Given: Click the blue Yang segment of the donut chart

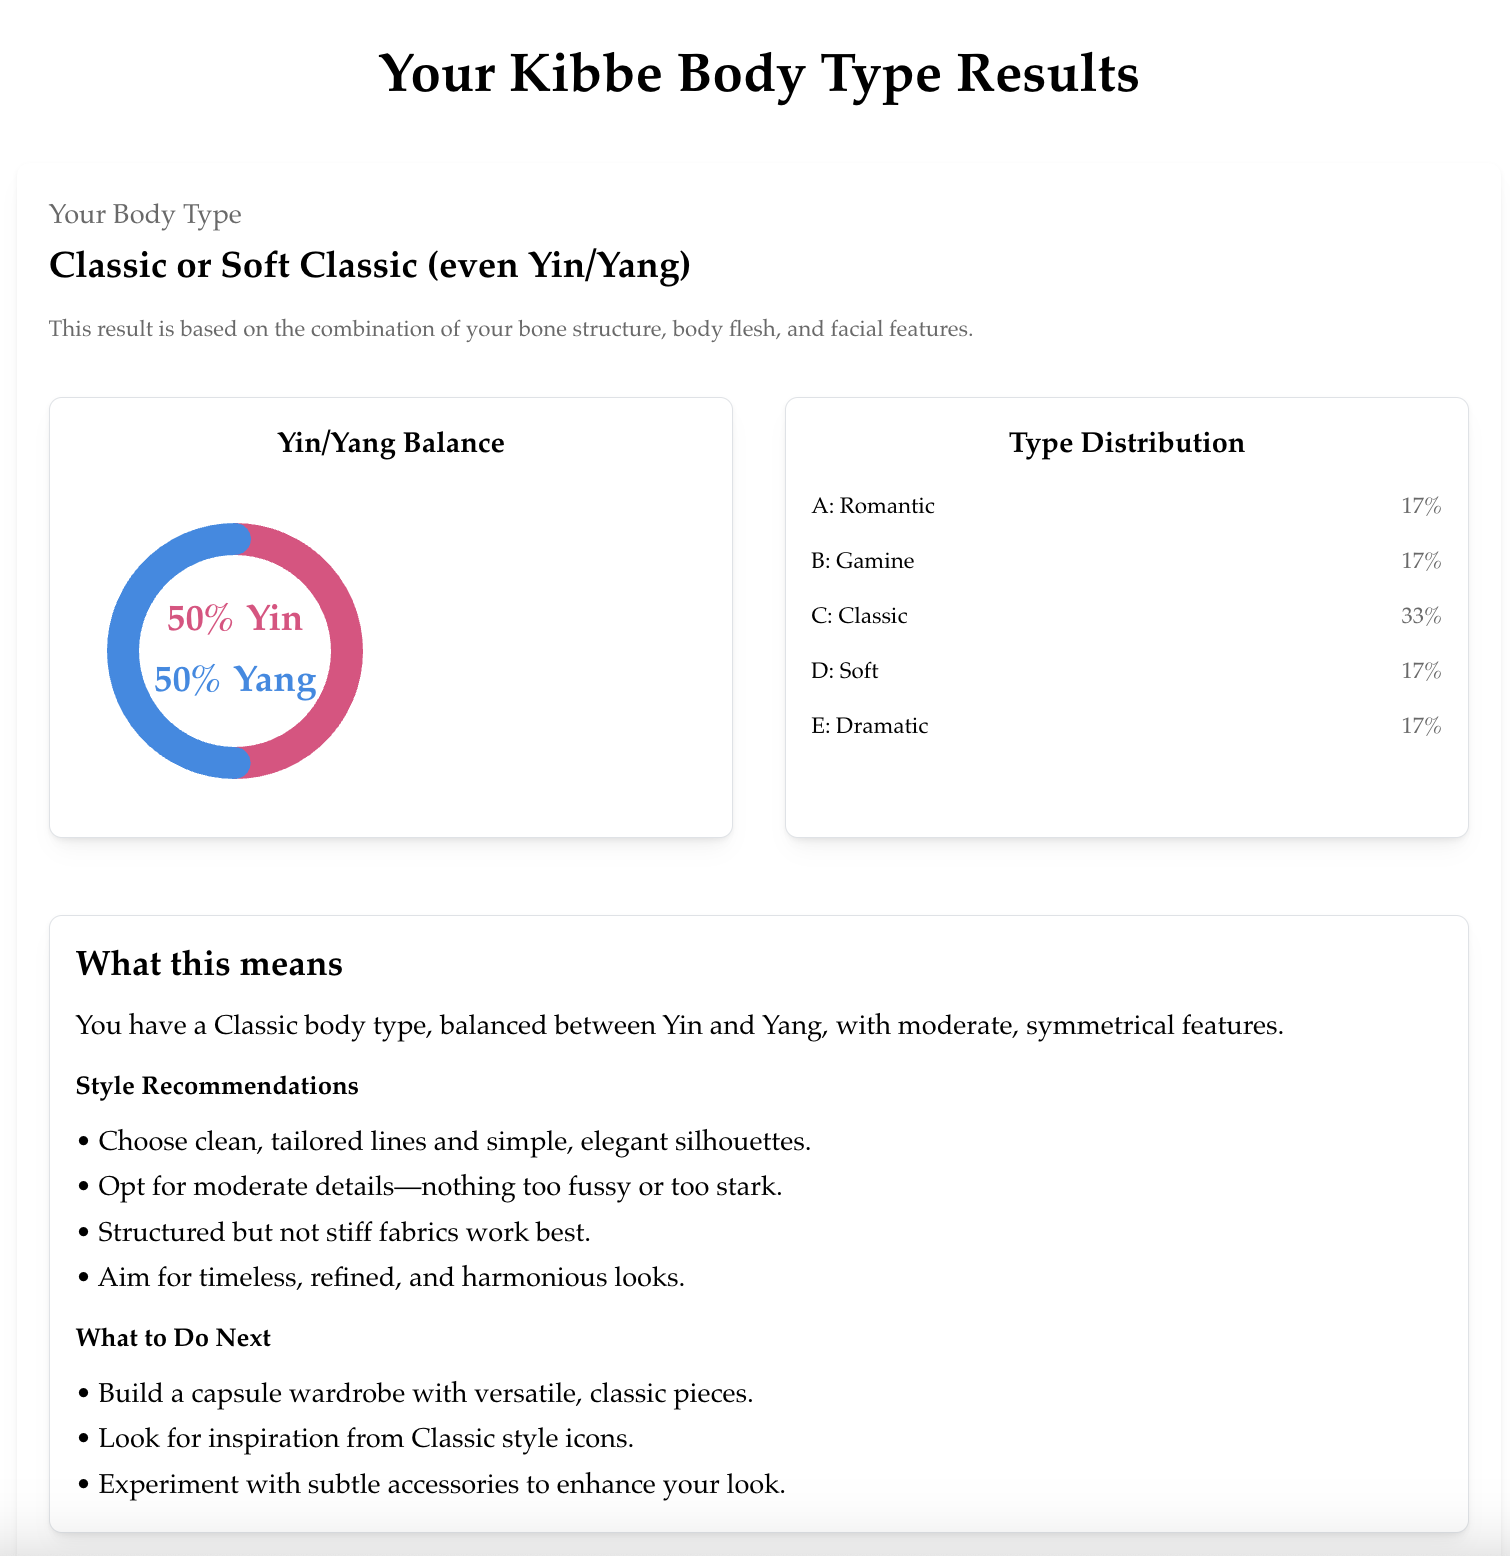Looking at the screenshot, I should point(124,650).
